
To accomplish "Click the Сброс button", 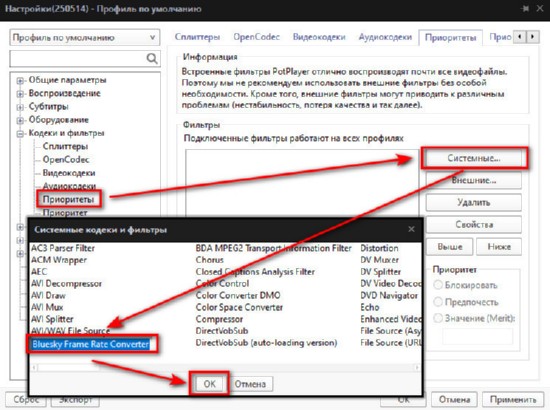I will (x=26, y=399).
